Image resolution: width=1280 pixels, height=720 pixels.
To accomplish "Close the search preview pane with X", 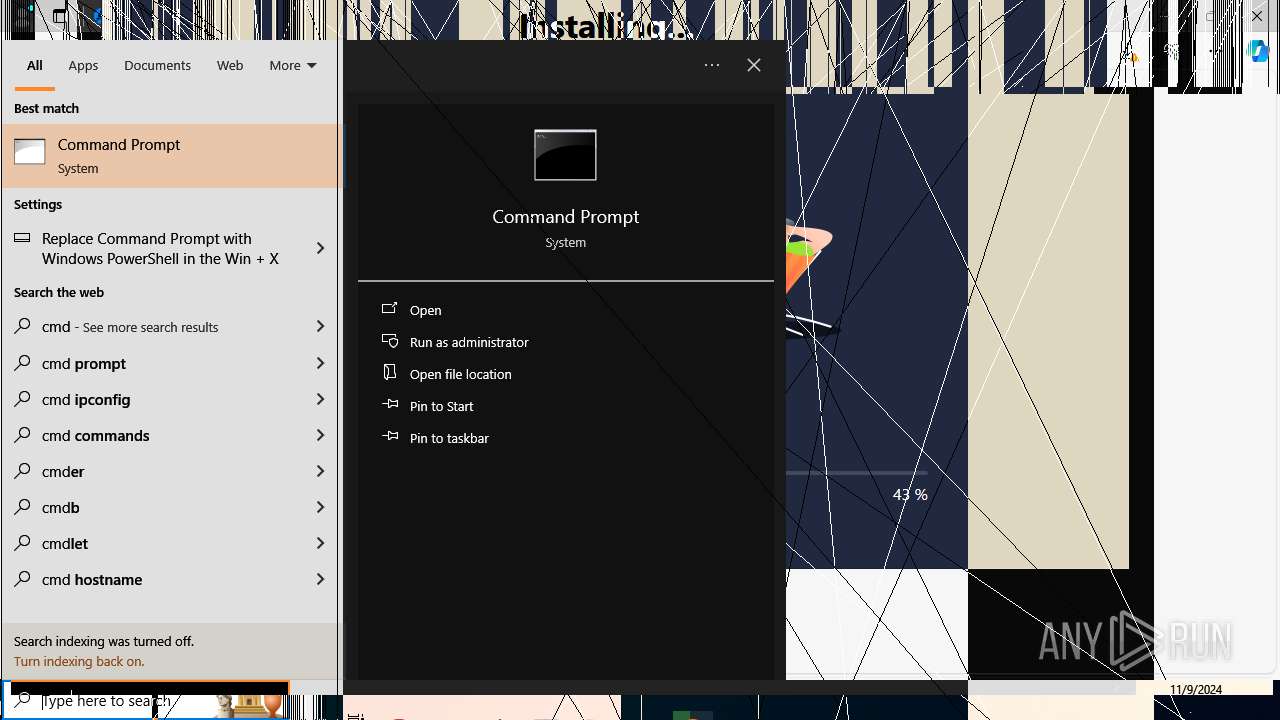I will coord(754,65).
